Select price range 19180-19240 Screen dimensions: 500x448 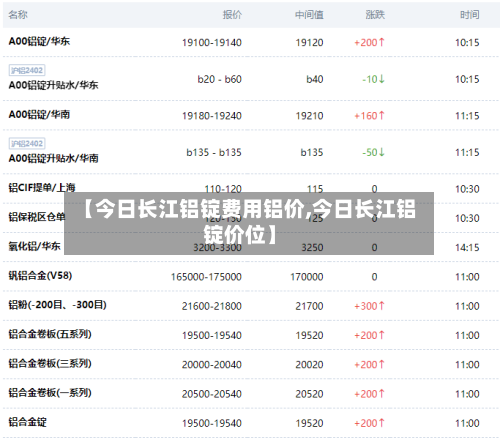pos(212,116)
